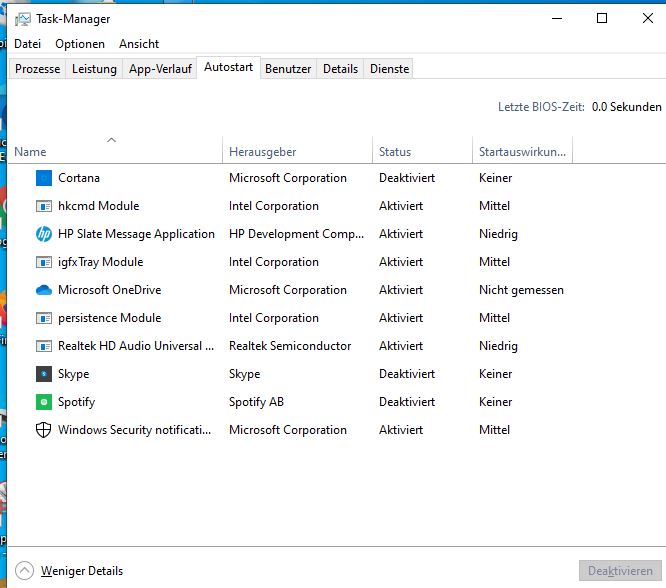Select the Skype entry name

pyautogui.click(x=73, y=374)
